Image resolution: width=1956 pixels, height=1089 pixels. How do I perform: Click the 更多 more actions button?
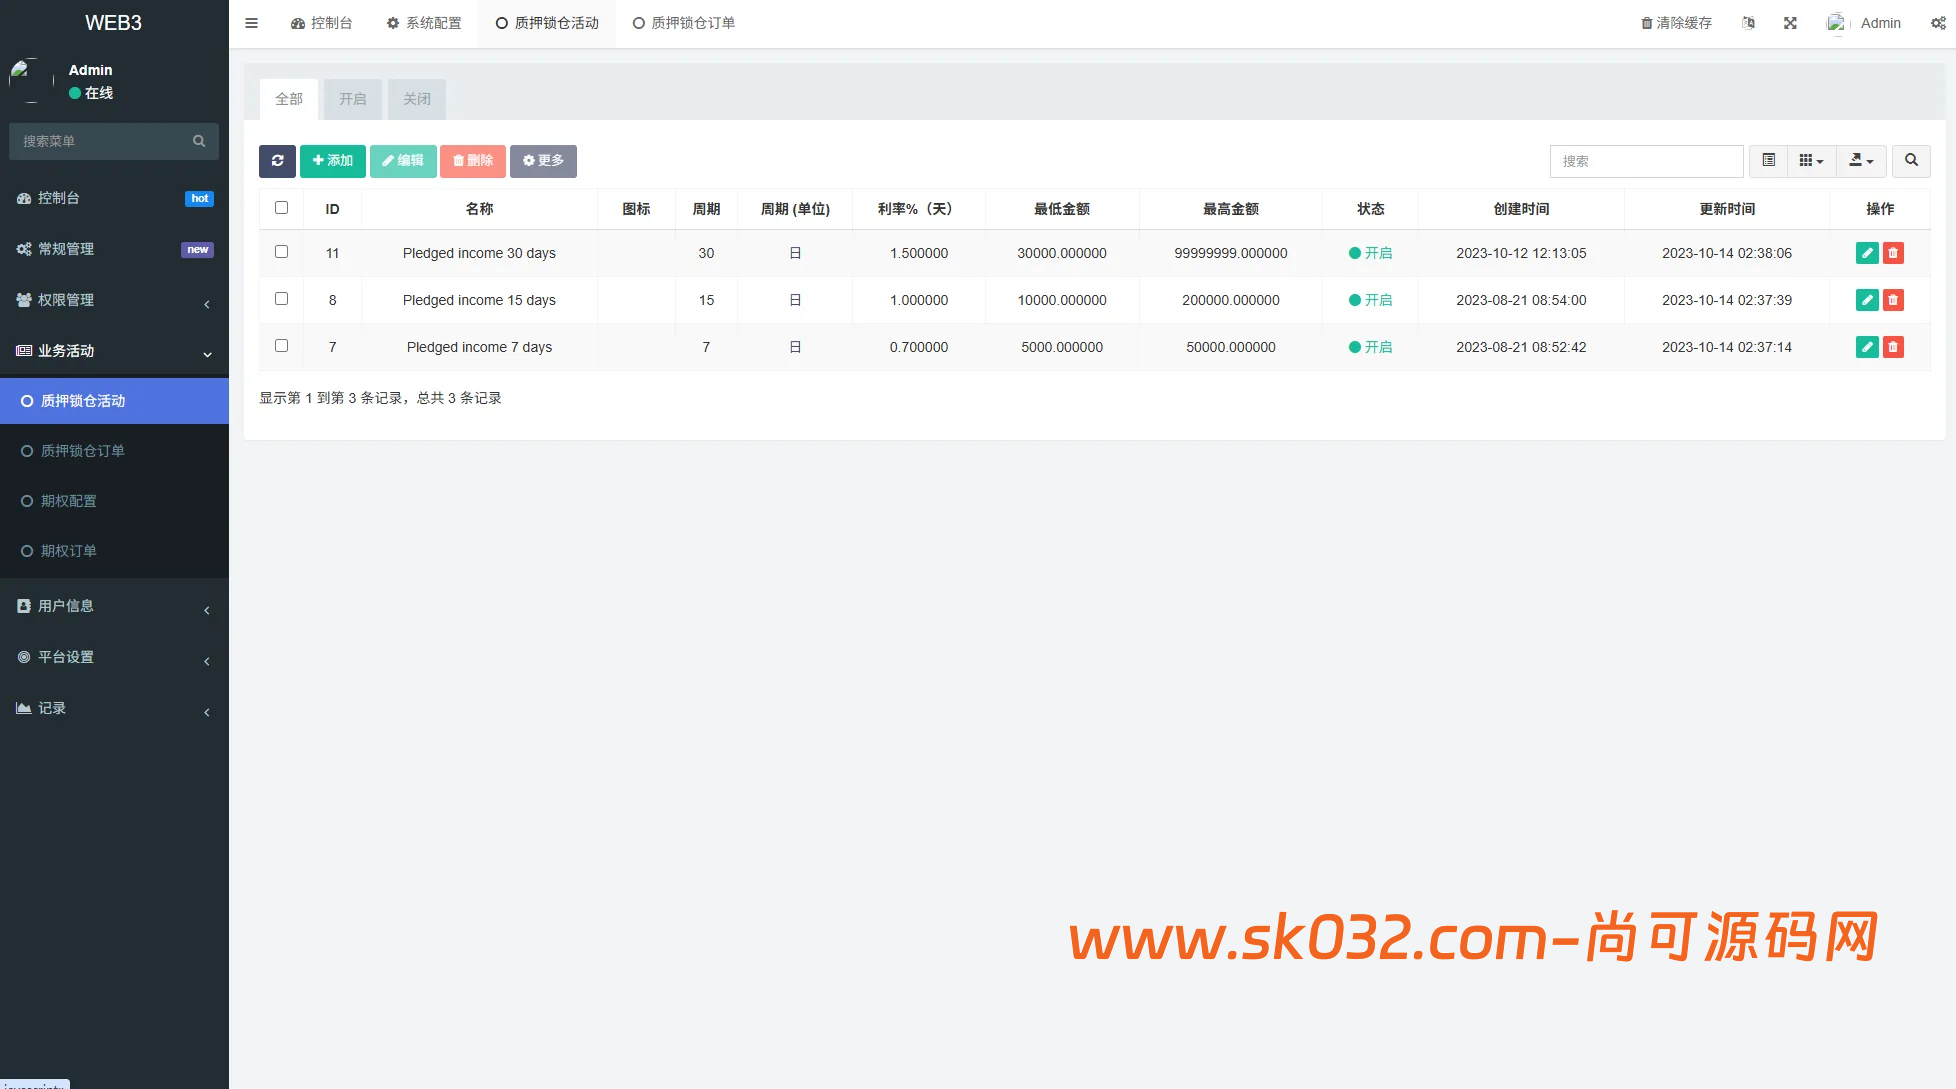543,161
